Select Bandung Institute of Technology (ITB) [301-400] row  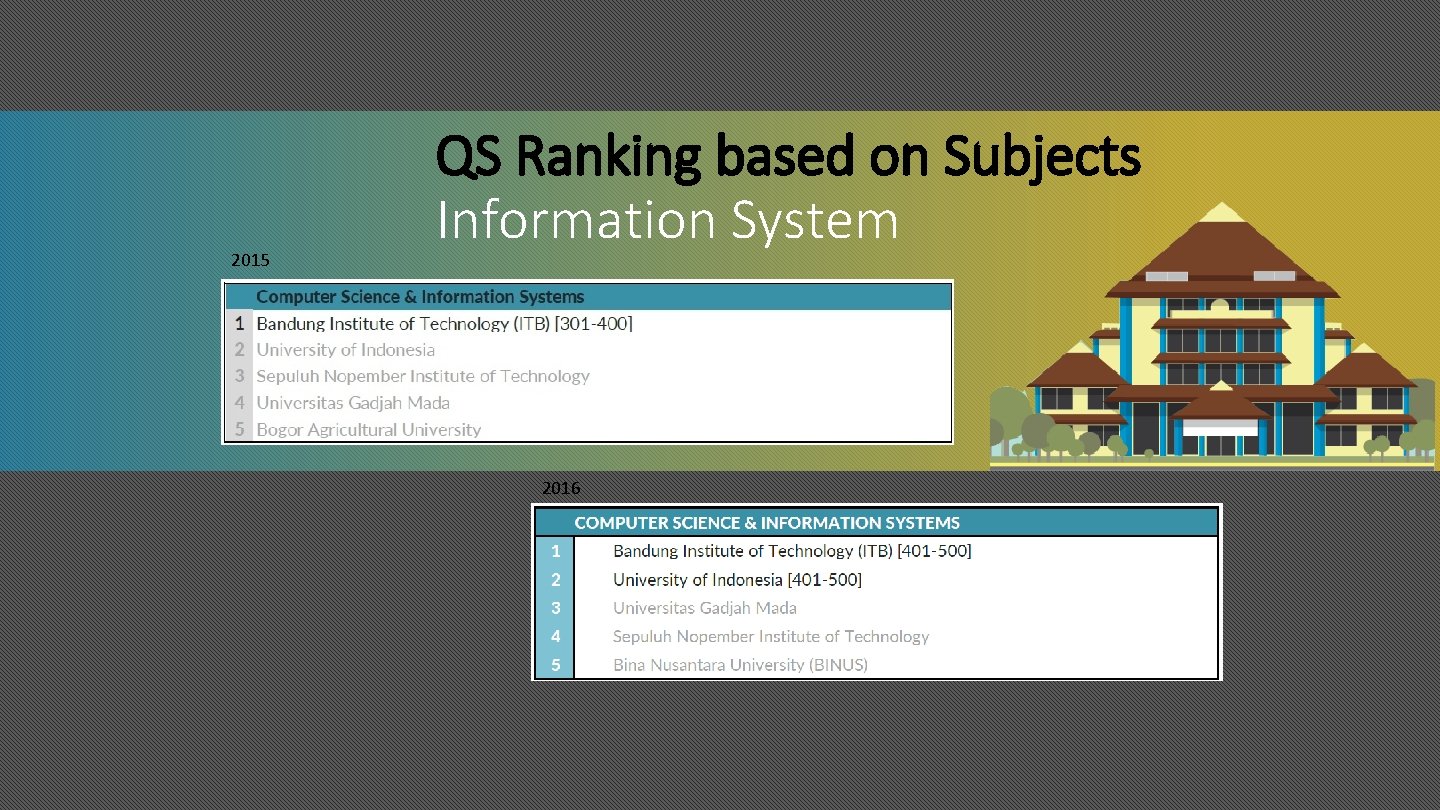588,324
